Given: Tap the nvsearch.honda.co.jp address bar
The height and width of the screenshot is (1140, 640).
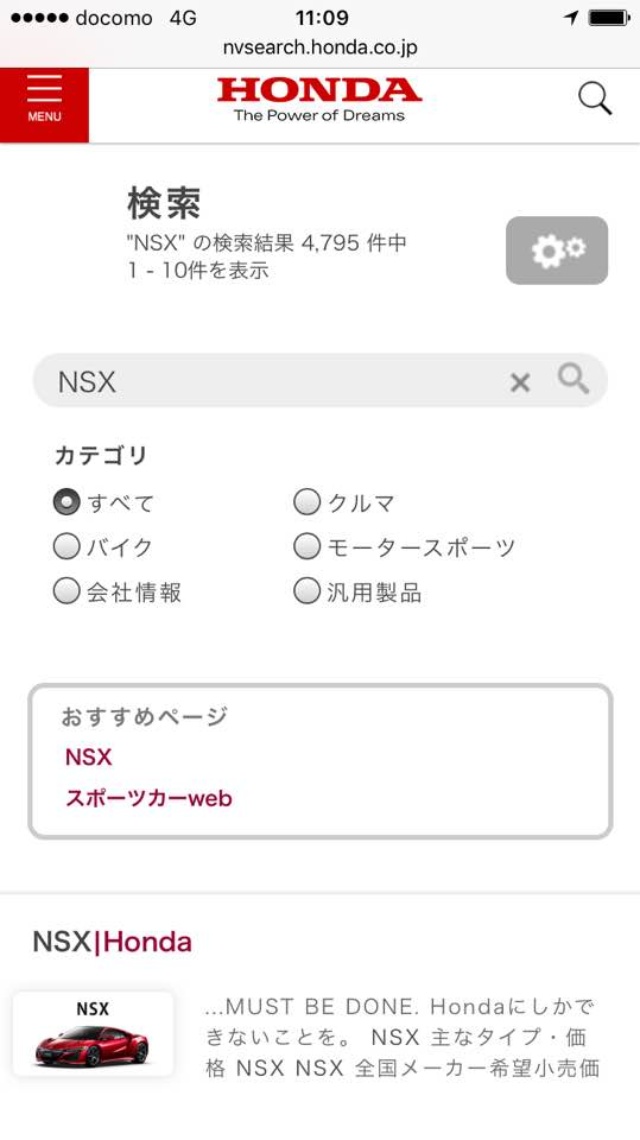Looking at the screenshot, I should pos(320,46).
